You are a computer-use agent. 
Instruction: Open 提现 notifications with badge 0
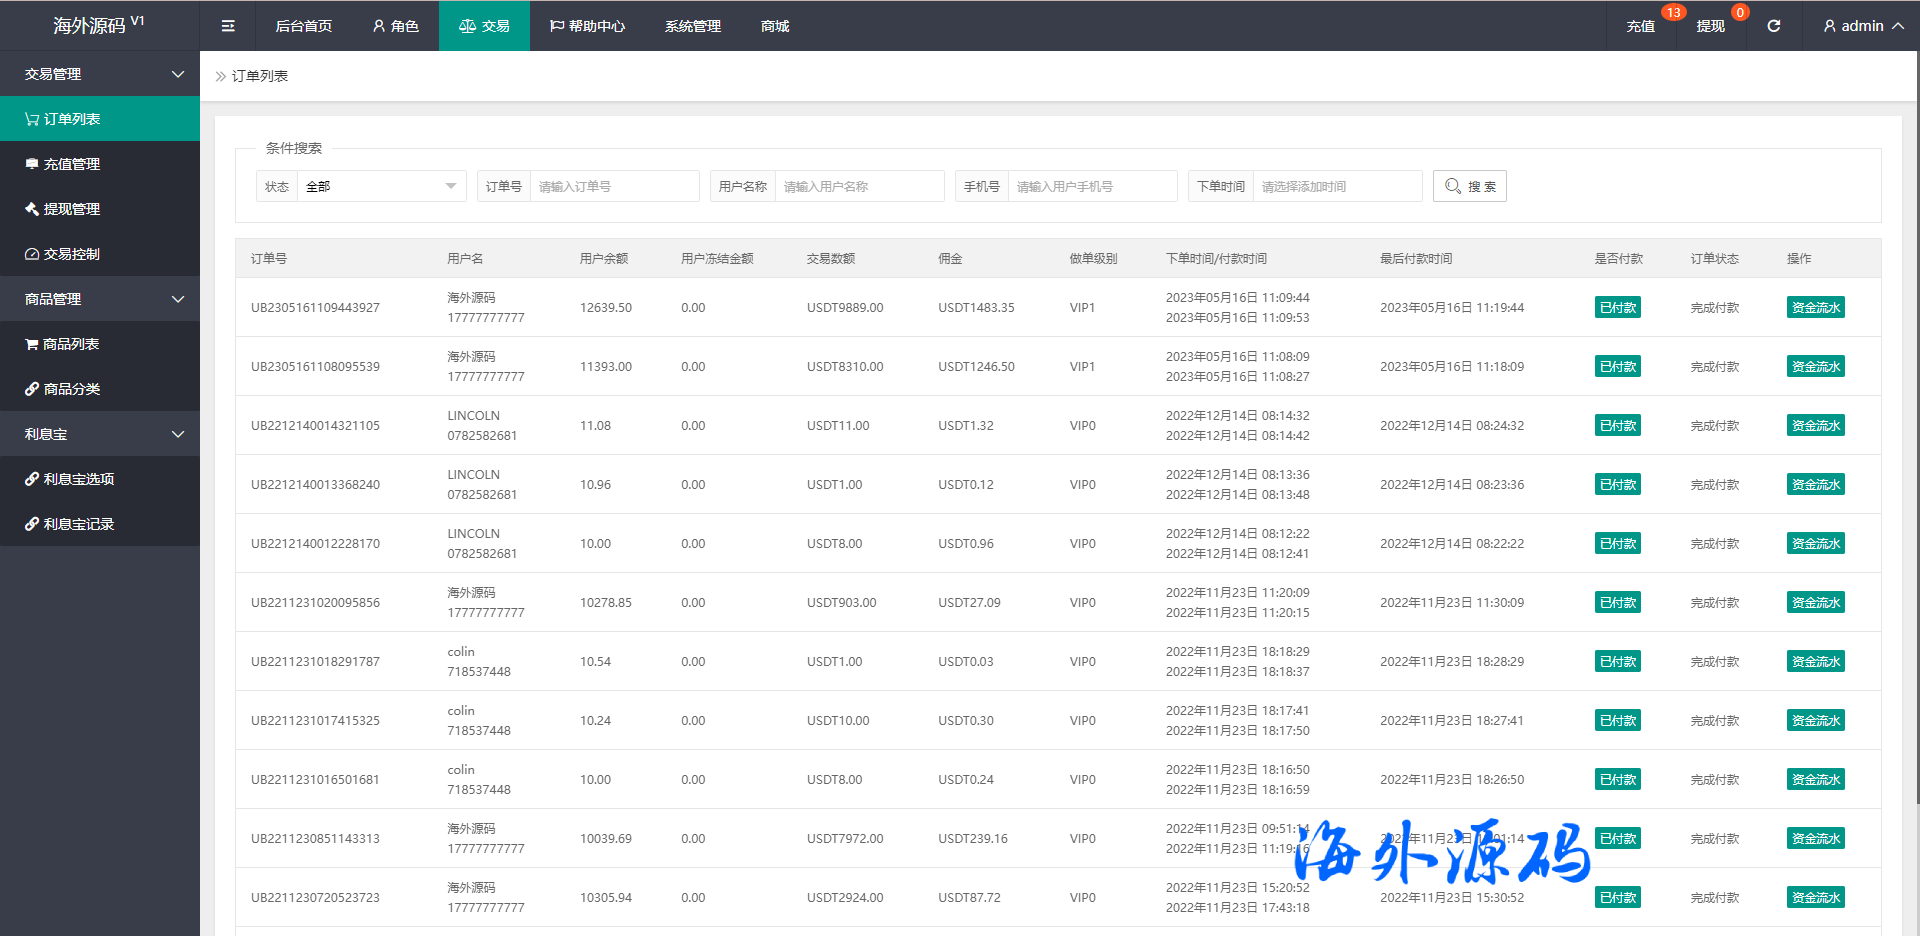tap(1710, 26)
